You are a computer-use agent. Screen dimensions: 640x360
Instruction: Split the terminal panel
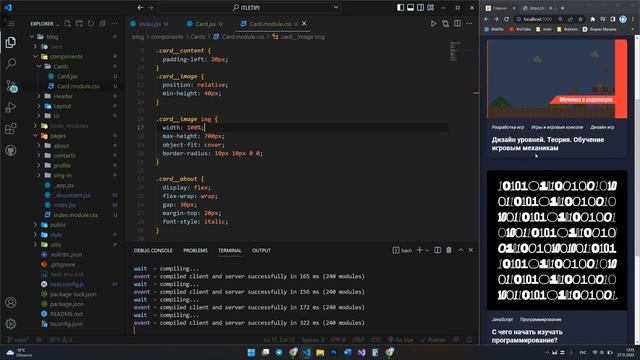(437, 250)
